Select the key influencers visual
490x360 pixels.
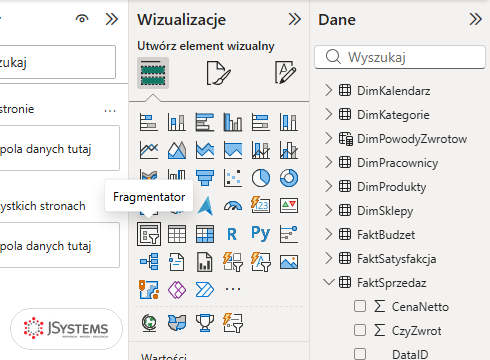point(289,234)
